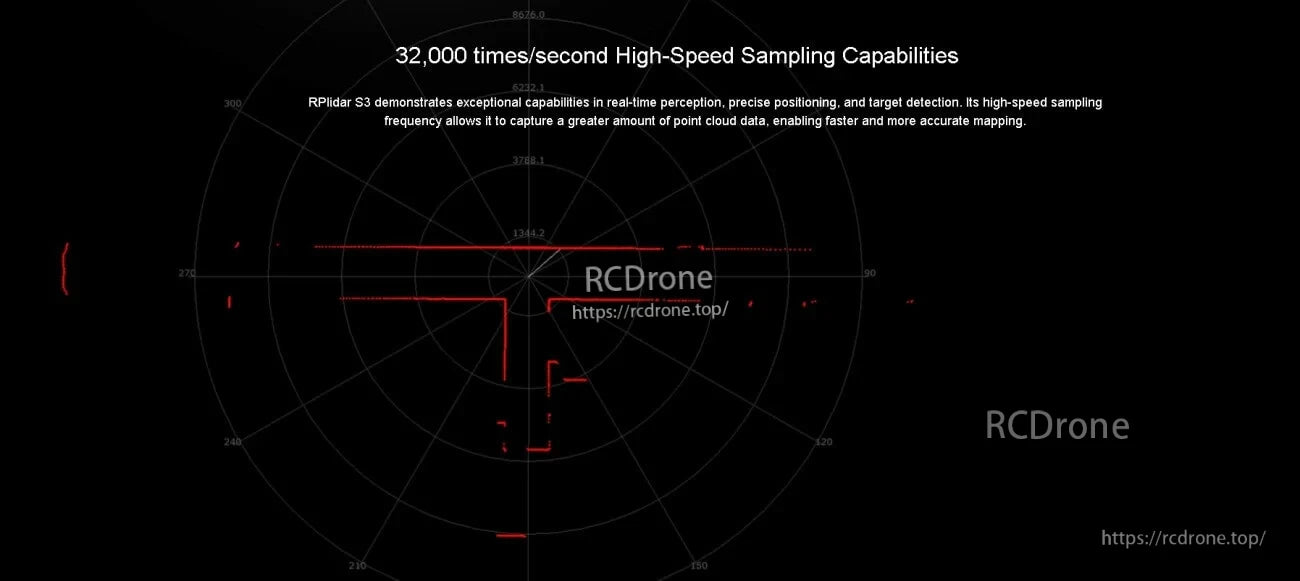Click the RPlidar S3 description paragraph
This screenshot has width=1300, height=581.
click(705, 111)
